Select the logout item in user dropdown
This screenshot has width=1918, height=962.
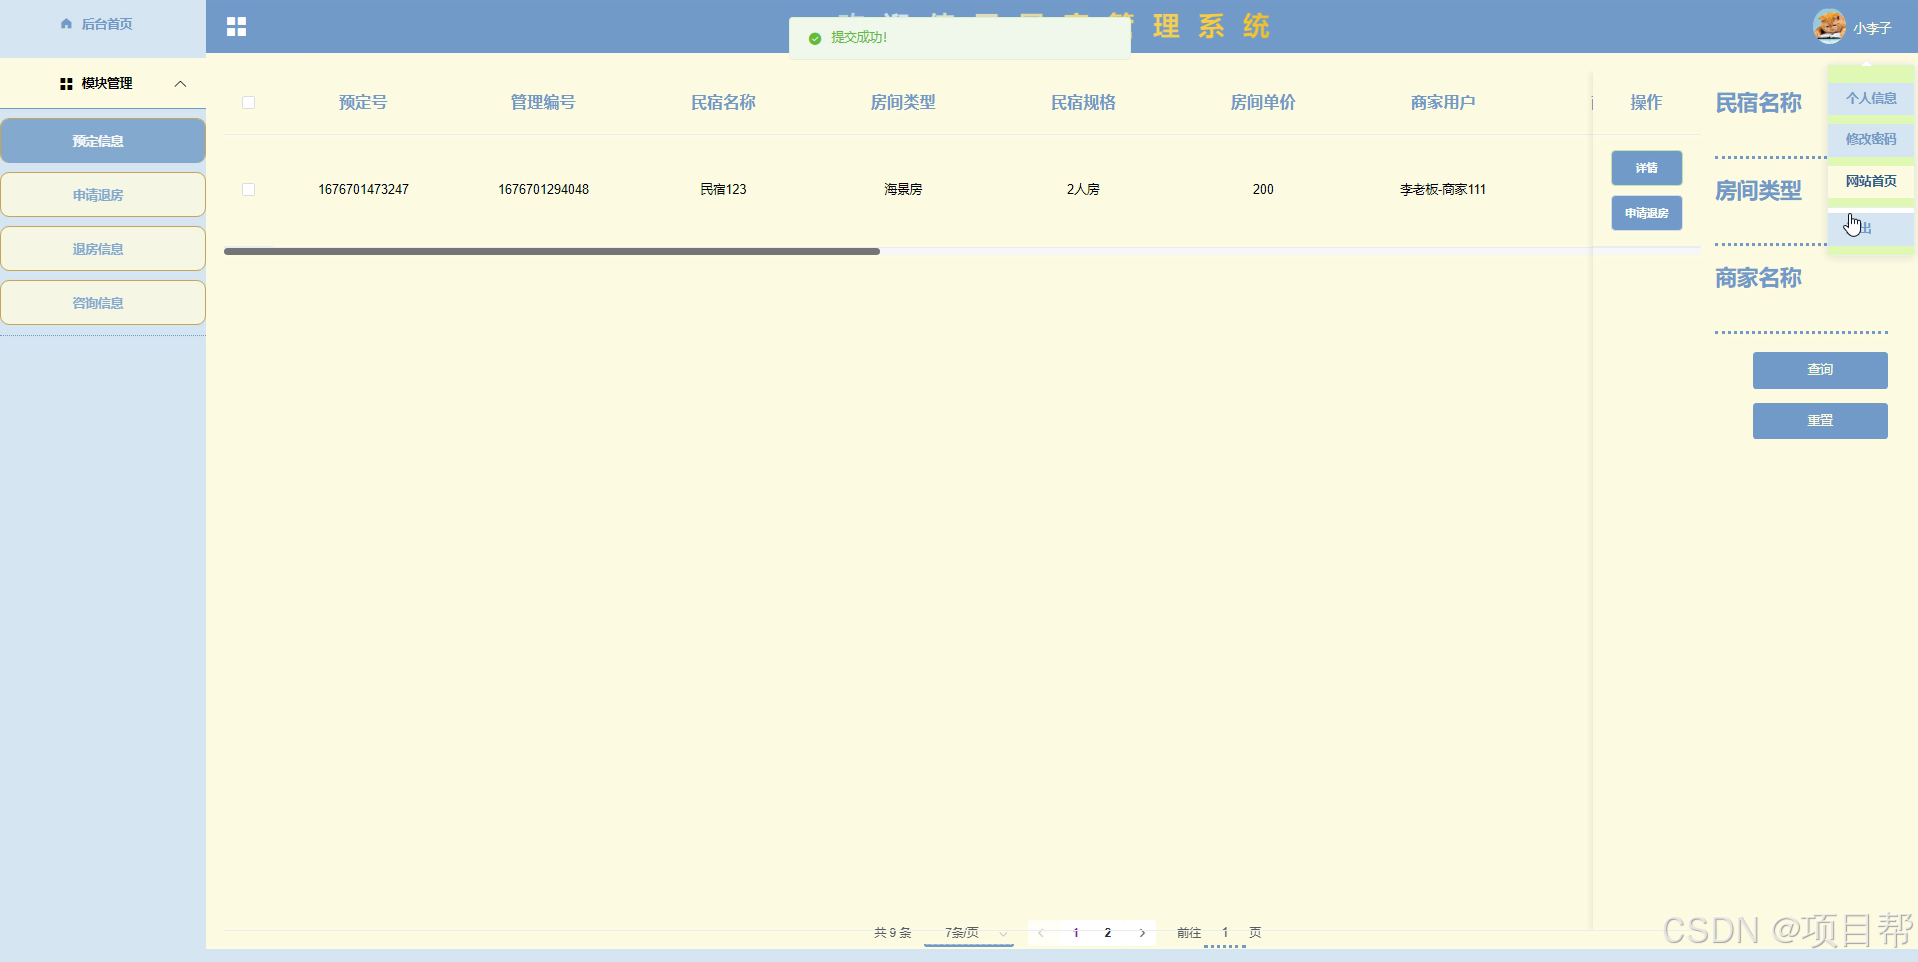(x=1871, y=228)
